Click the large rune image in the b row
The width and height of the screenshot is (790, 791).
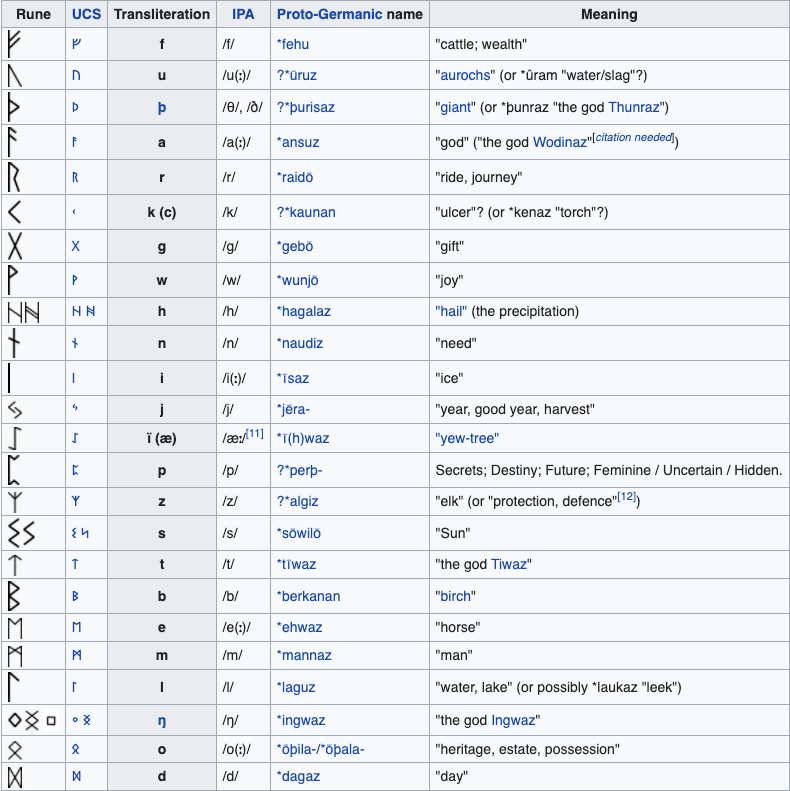(15, 596)
